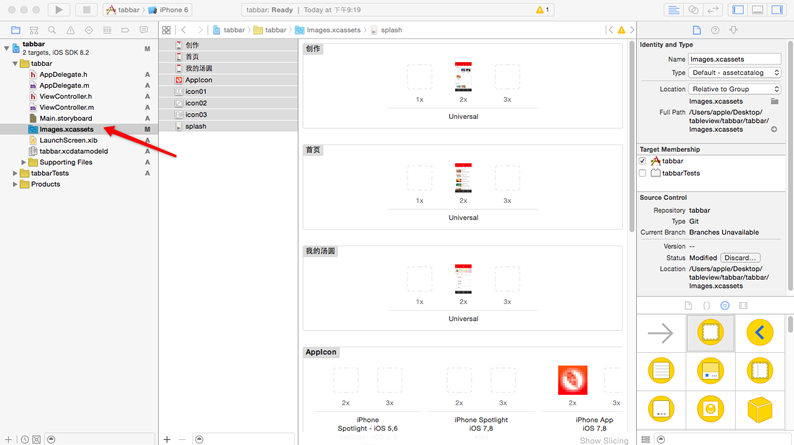Select yellow back-chevron object in library

pos(760,333)
